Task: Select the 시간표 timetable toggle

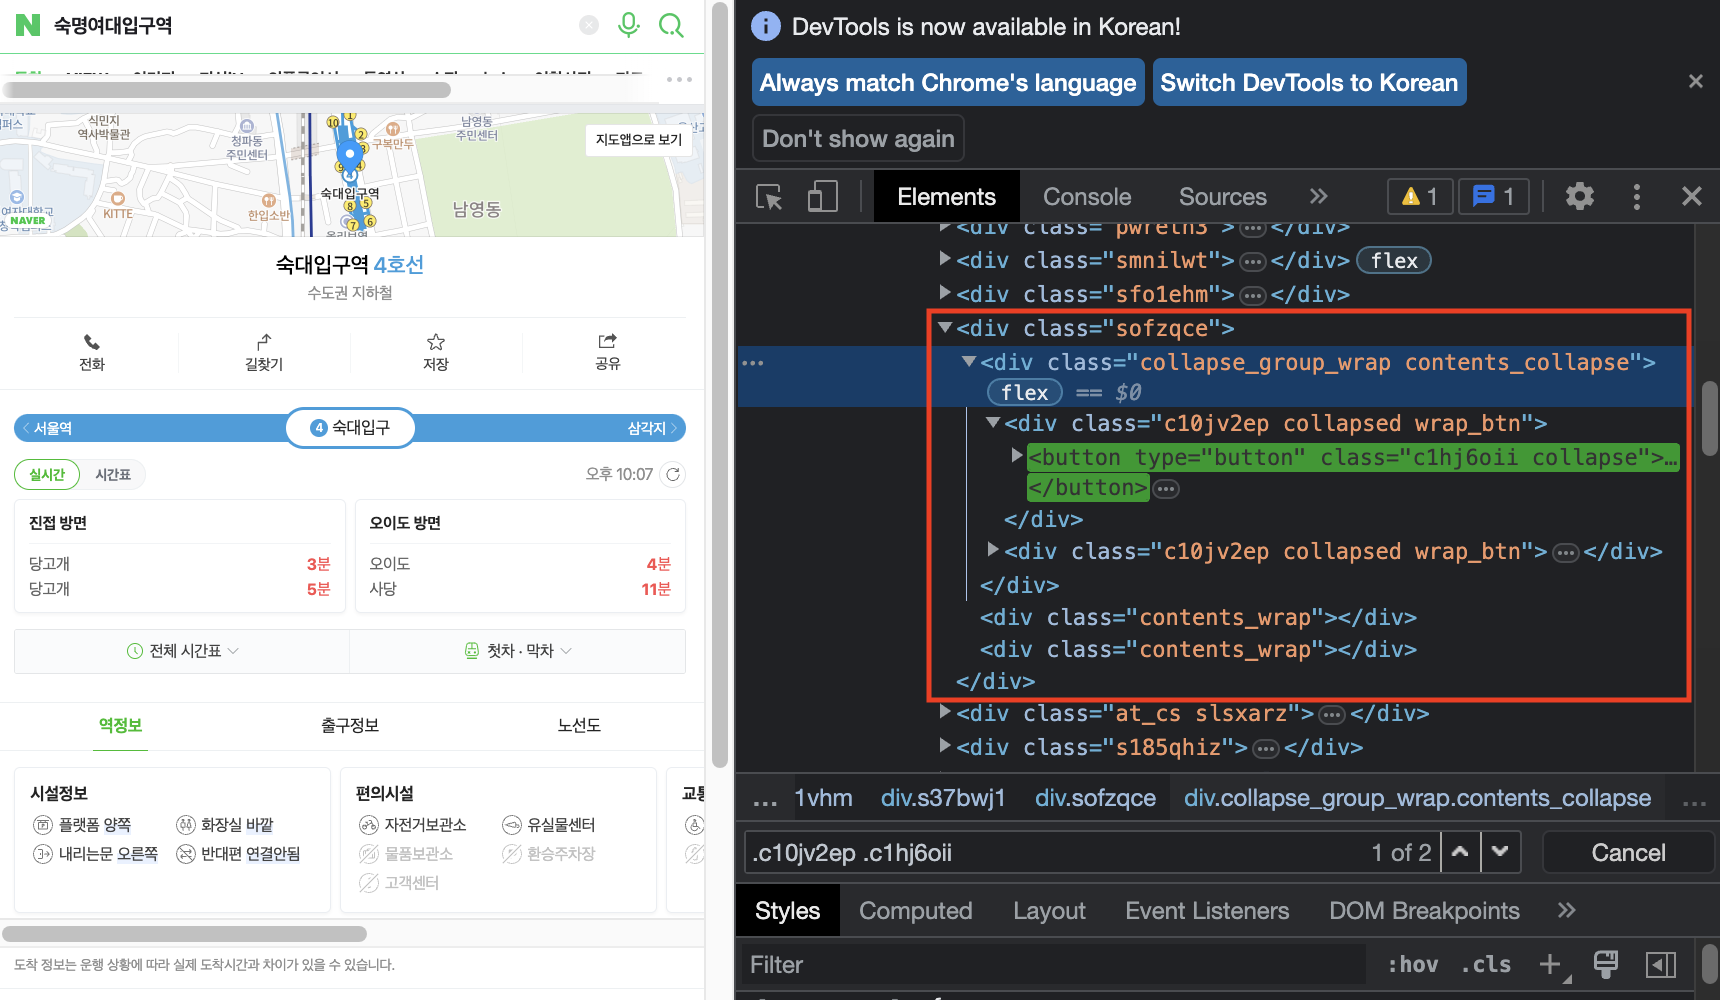Action: (x=113, y=474)
